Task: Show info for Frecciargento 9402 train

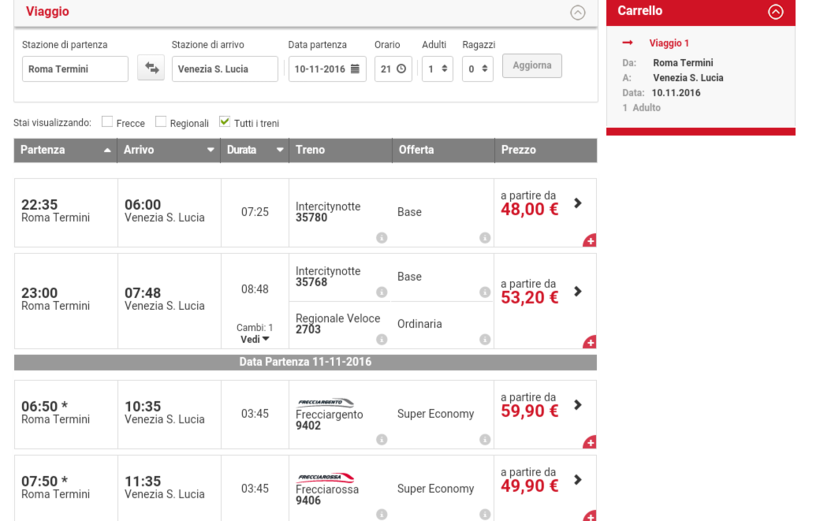Action: pos(381,439)
